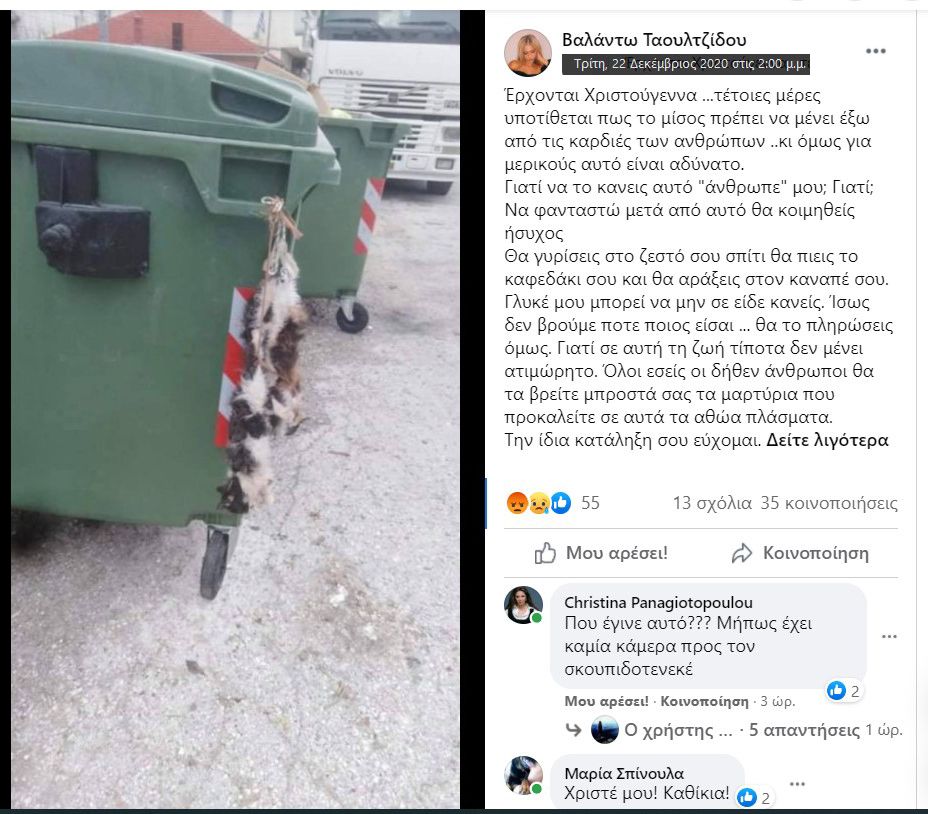This screenshot has width=928, height=814.
Task: Open Christina Panagiotopoulou's comment options menu
Action: pyautogui.click(x=889, y=636)
